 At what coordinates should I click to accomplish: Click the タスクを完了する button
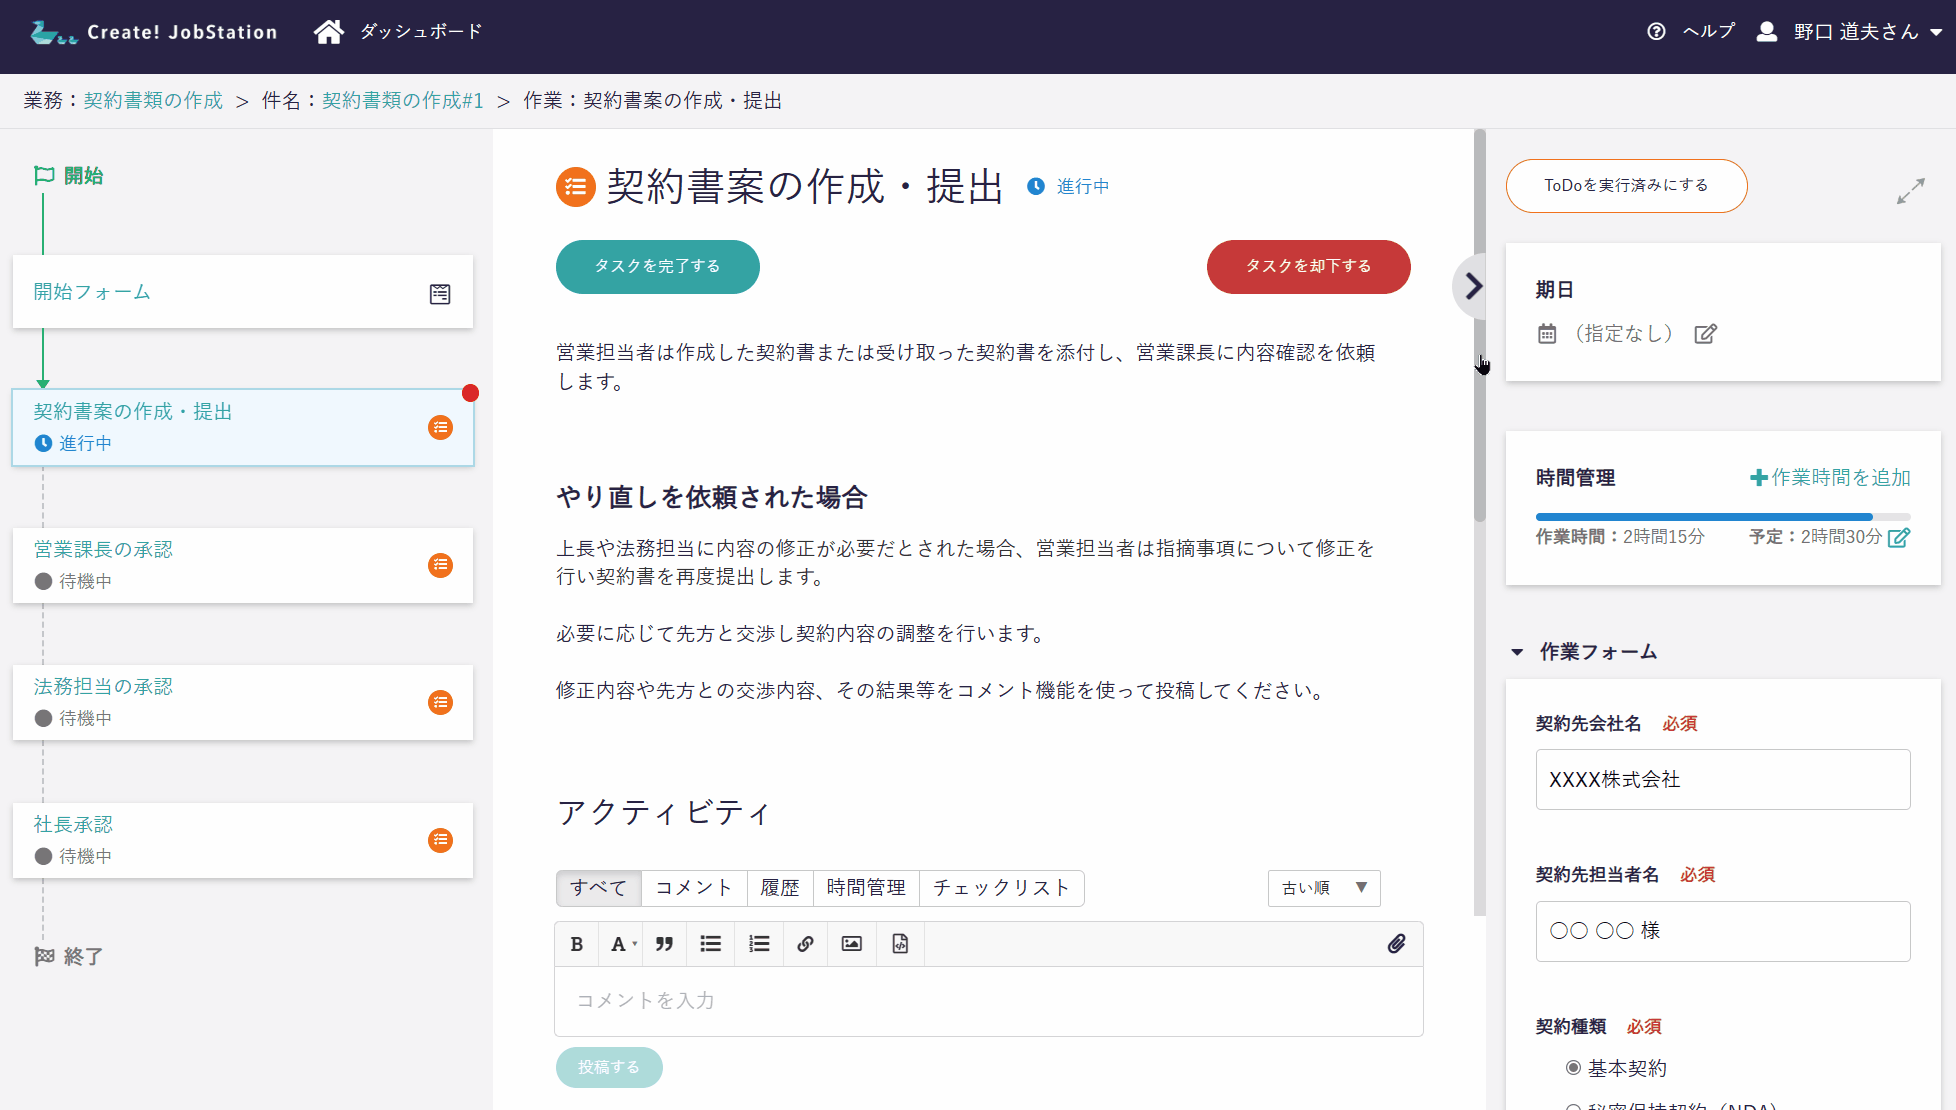coord(657,267)
